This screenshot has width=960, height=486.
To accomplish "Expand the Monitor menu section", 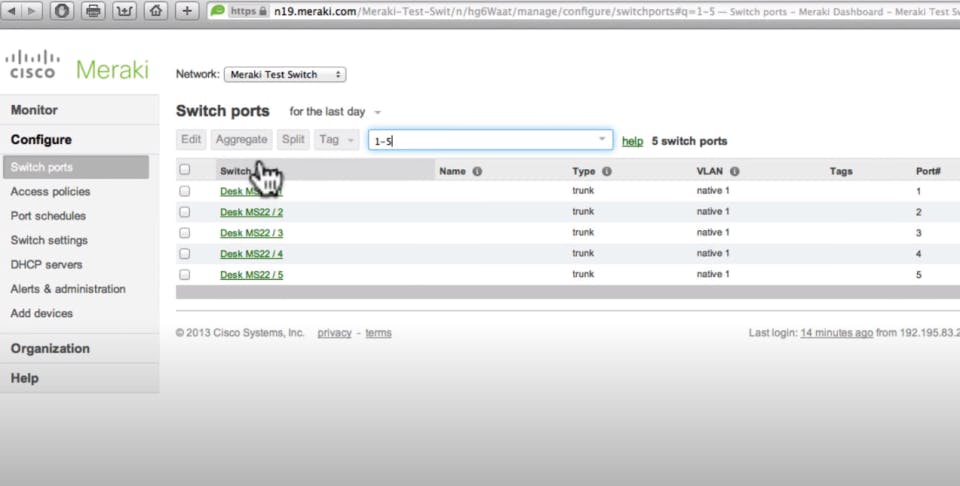I will coord(80,110).
